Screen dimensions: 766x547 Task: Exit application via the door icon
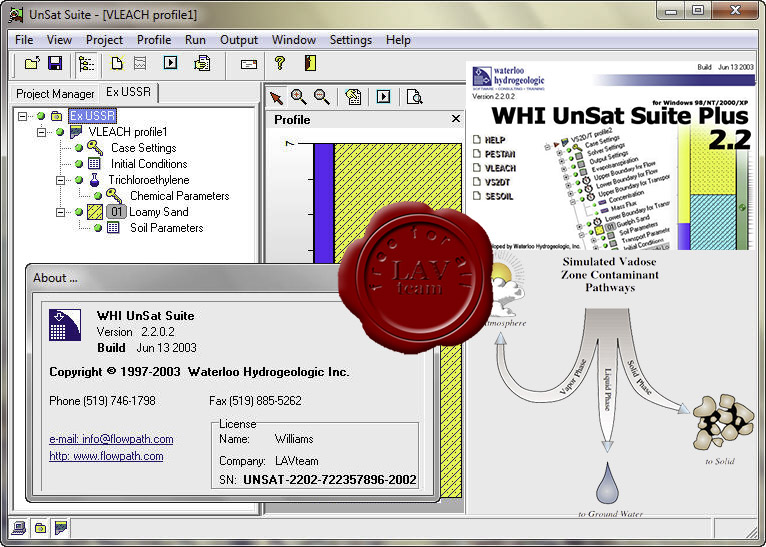tap(310, 63)
